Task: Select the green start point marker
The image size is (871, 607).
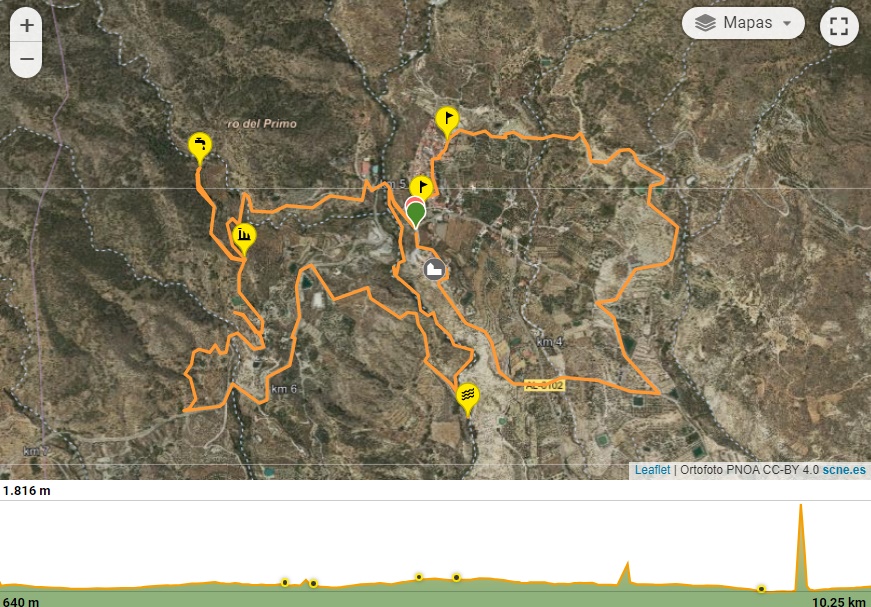Action: (x=416, y=215)
